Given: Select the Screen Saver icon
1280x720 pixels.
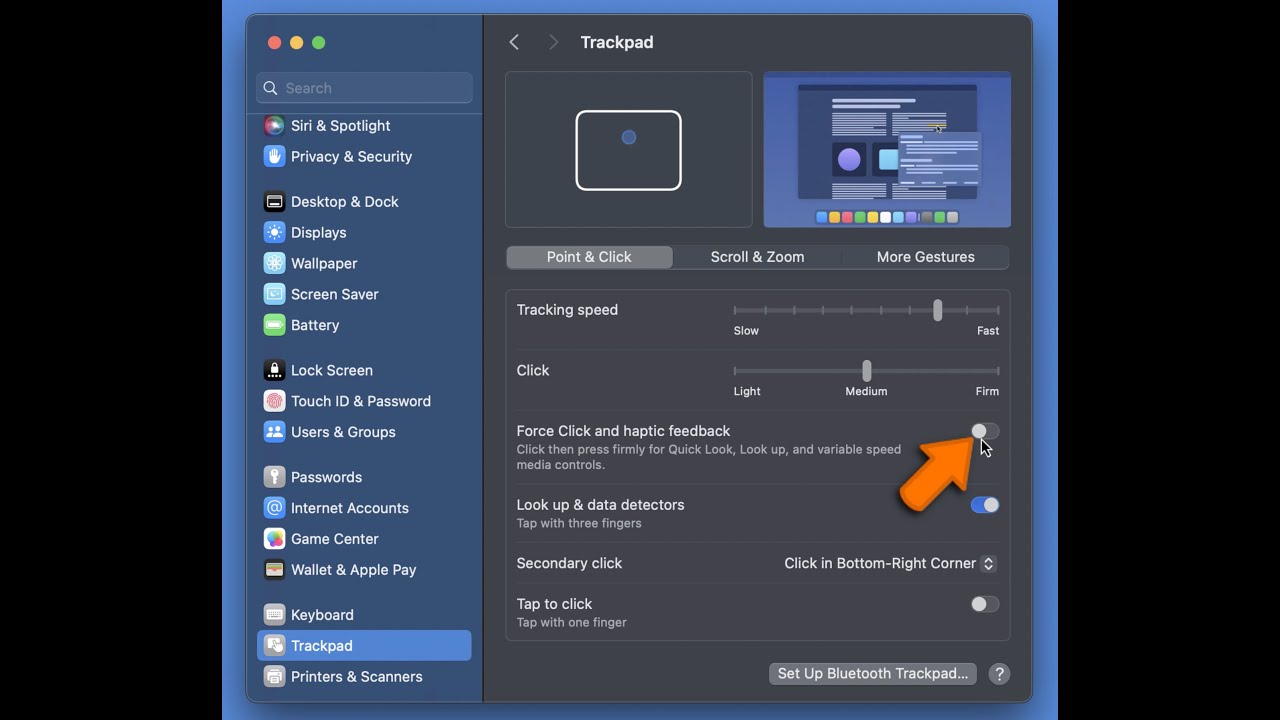Looking at the screenshot, I should click(x=274, y=295).
